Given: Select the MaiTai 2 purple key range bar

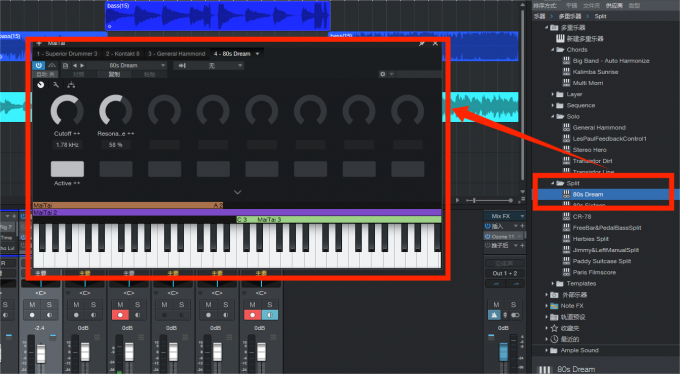Looking at the screenshot, I should pyautogui.click(x=237, y=213).
